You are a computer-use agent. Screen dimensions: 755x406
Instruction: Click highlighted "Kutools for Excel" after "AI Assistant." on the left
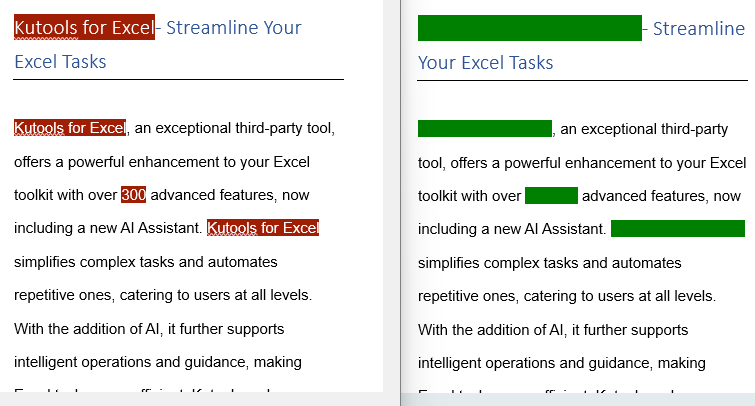[262, 228]
